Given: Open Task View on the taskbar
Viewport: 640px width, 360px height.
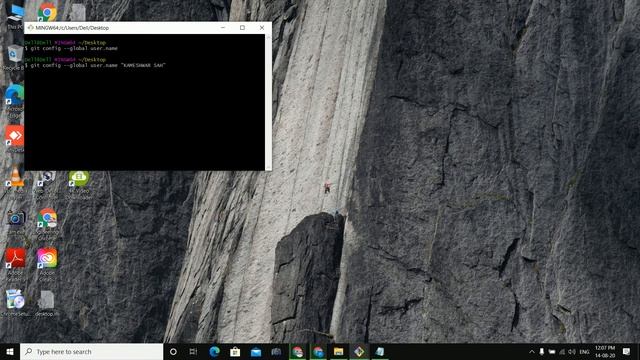Looking at the screenshot, I should point(193,351).
